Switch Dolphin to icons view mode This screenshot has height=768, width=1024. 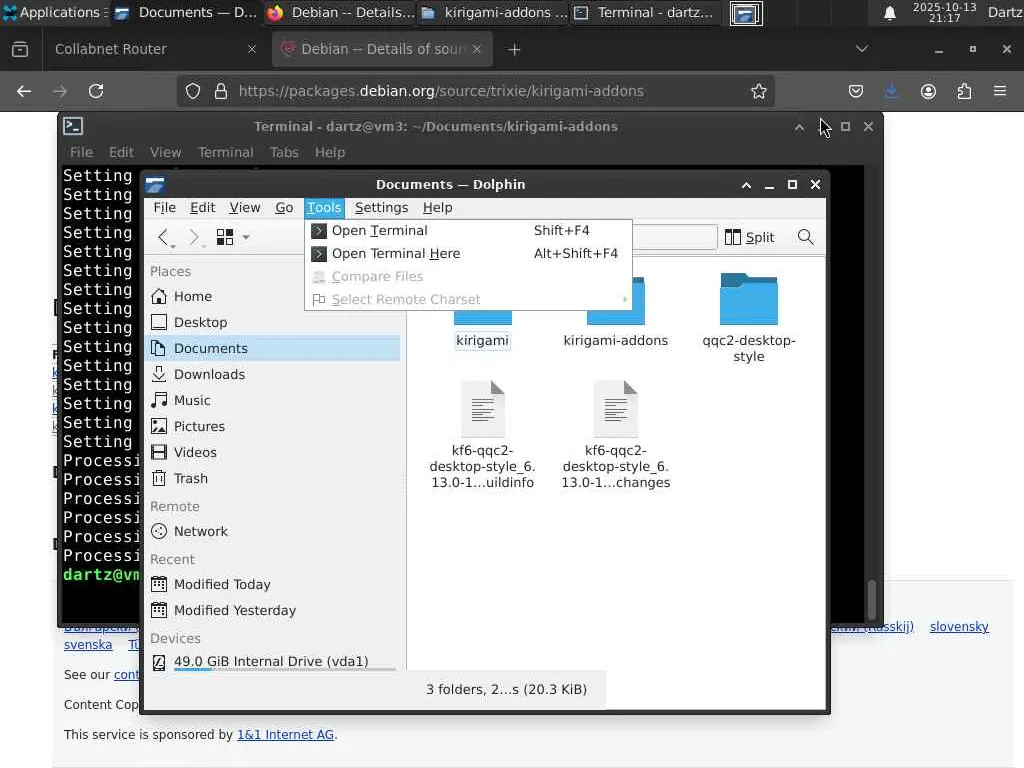pos(225,237)
